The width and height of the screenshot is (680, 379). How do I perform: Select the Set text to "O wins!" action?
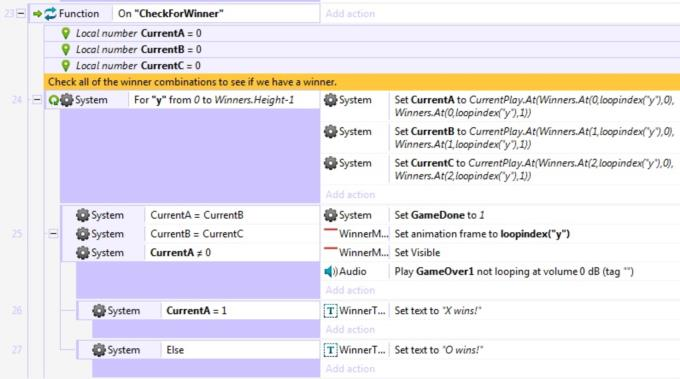coord(438,350)
